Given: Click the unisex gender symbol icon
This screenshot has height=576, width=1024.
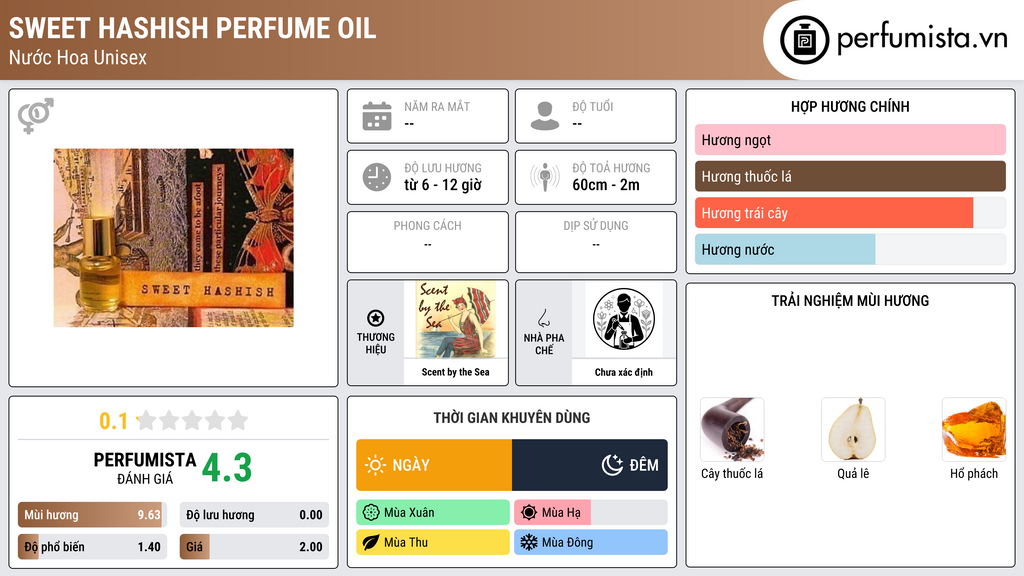Looking at the screenshot, I should point(36,116).
